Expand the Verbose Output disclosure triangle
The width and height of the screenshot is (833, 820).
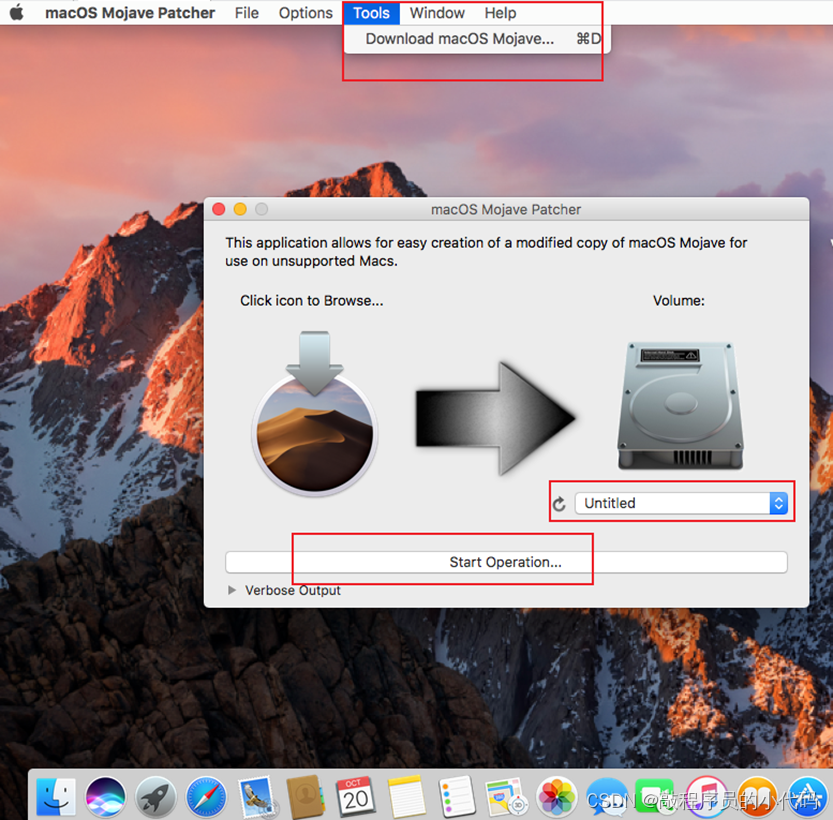pyautogui.click(x=232, y=590)
